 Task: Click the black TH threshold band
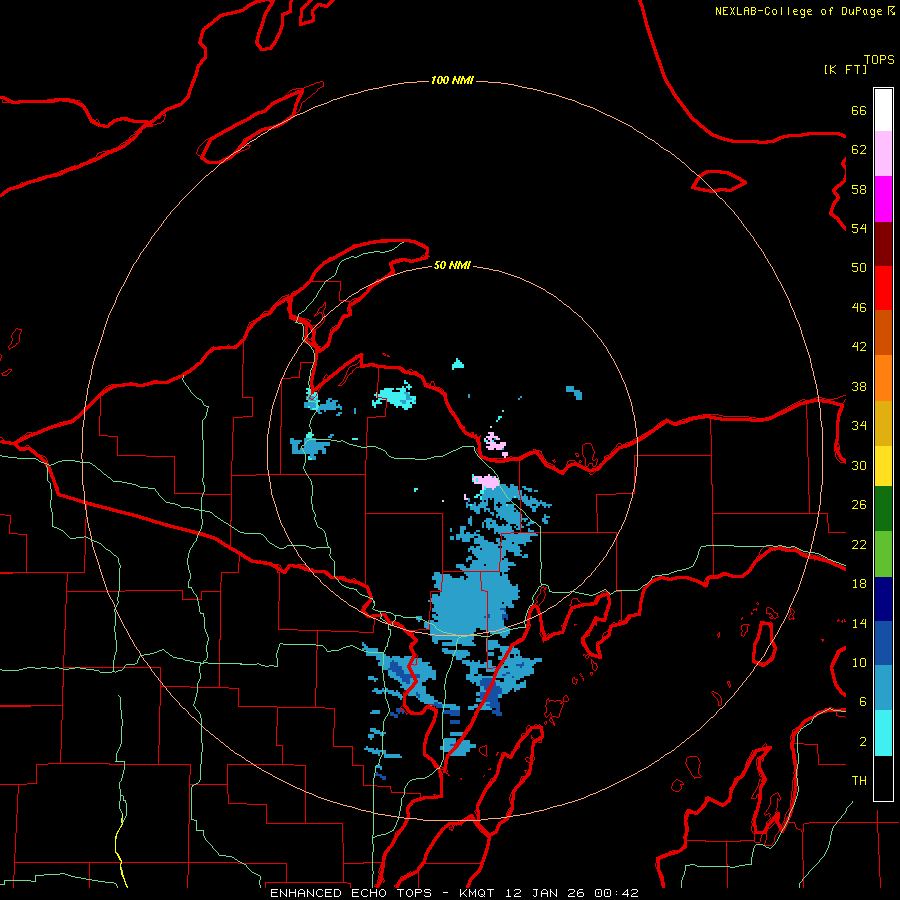(883, 778)
